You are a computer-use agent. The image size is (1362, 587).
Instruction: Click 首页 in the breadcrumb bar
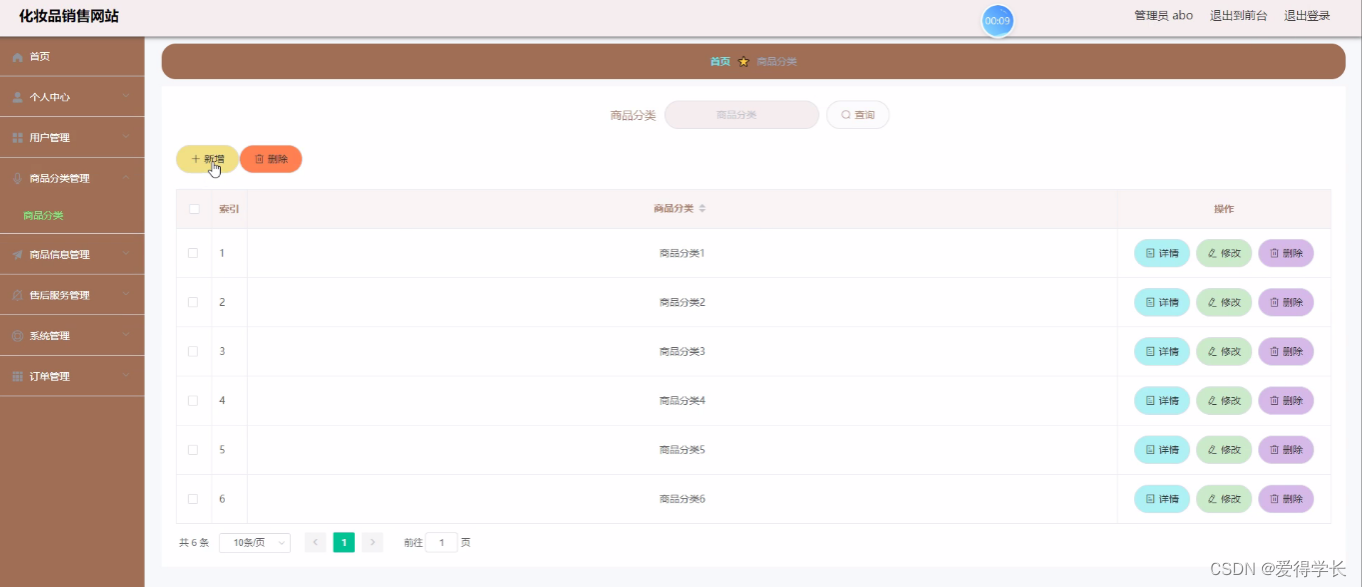click(720, 62)
